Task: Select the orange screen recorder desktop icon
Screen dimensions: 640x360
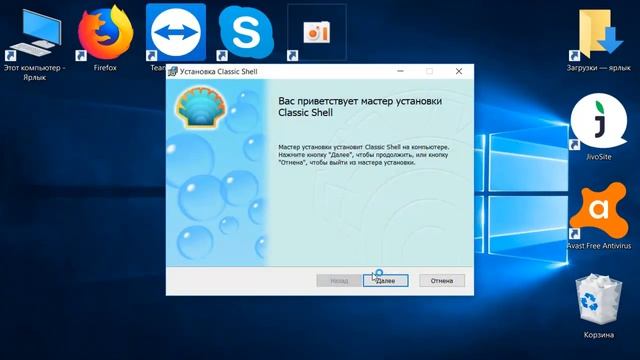Action: [317, 33]
